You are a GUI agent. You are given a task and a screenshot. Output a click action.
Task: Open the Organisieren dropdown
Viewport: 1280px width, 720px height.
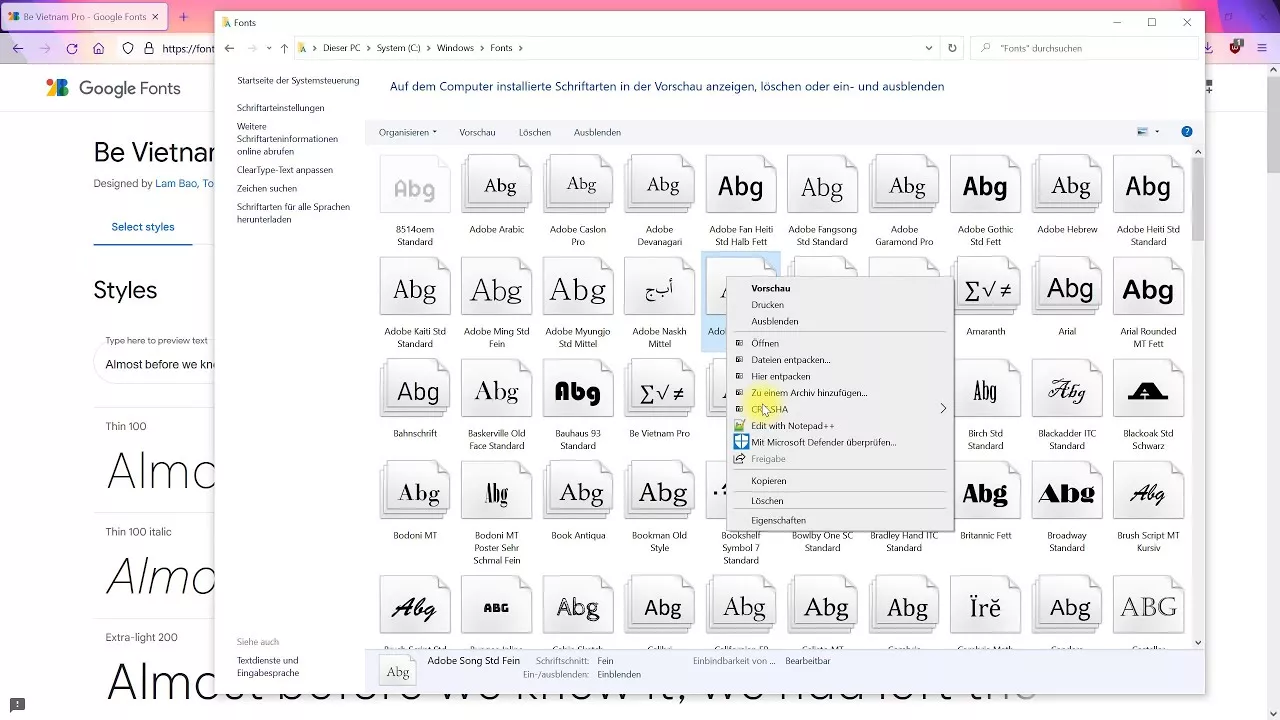click(406, 131)
